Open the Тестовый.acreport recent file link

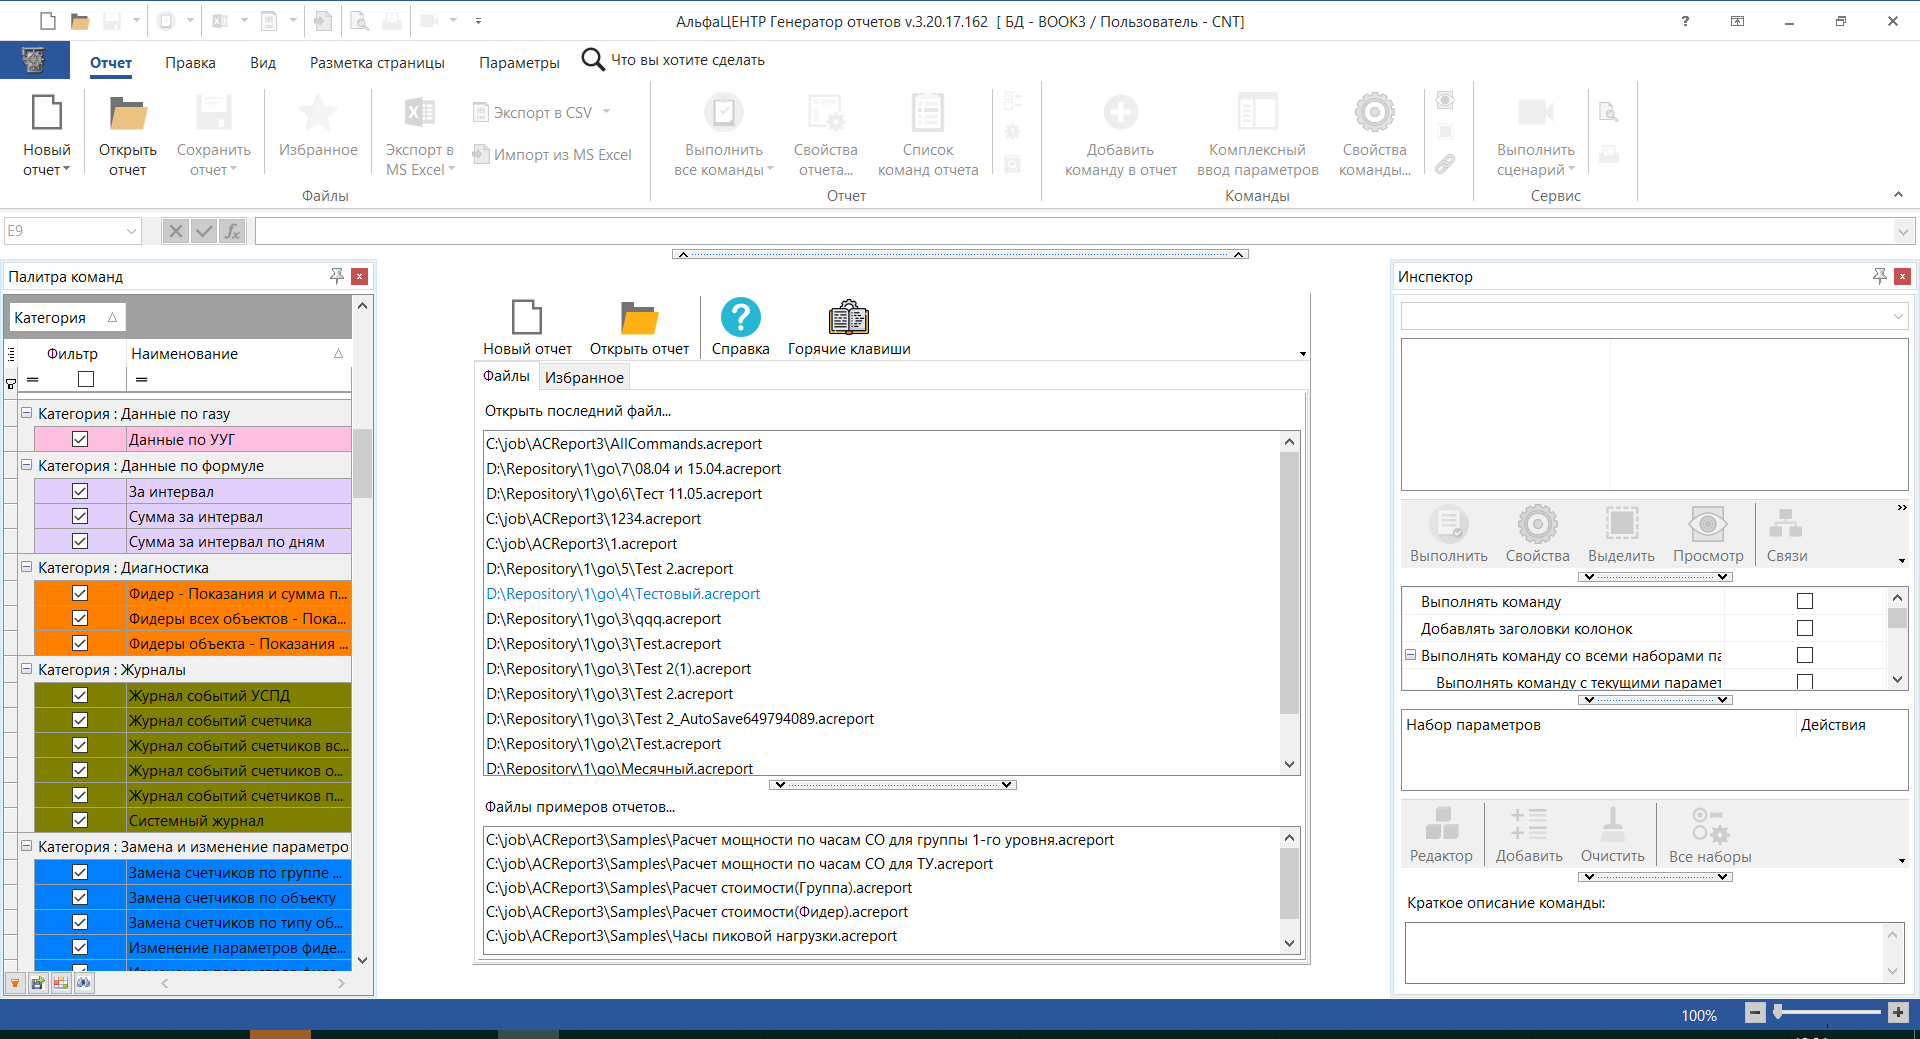tap(623, 594)
